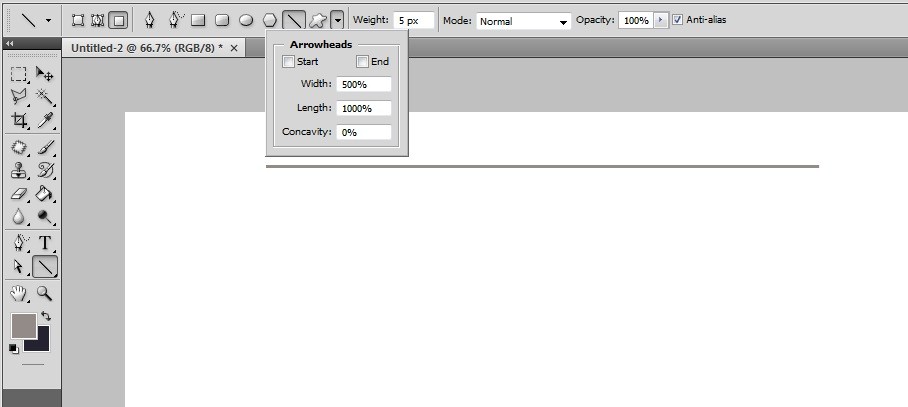The width and height of the screenshot is (908, 407).
Task: Select the Paint Bucket tool
Action: (x=45, y=193)
